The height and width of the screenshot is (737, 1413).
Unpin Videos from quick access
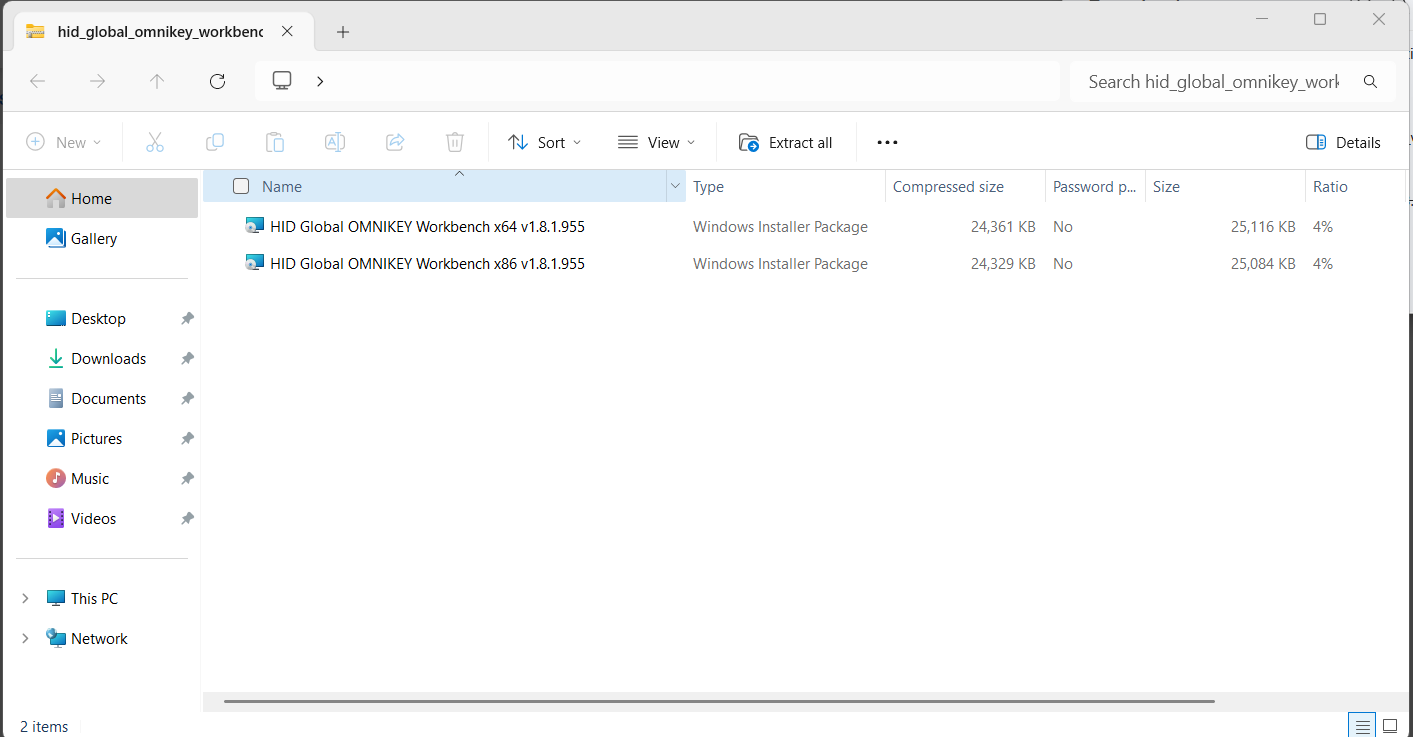tap(187, 519)
